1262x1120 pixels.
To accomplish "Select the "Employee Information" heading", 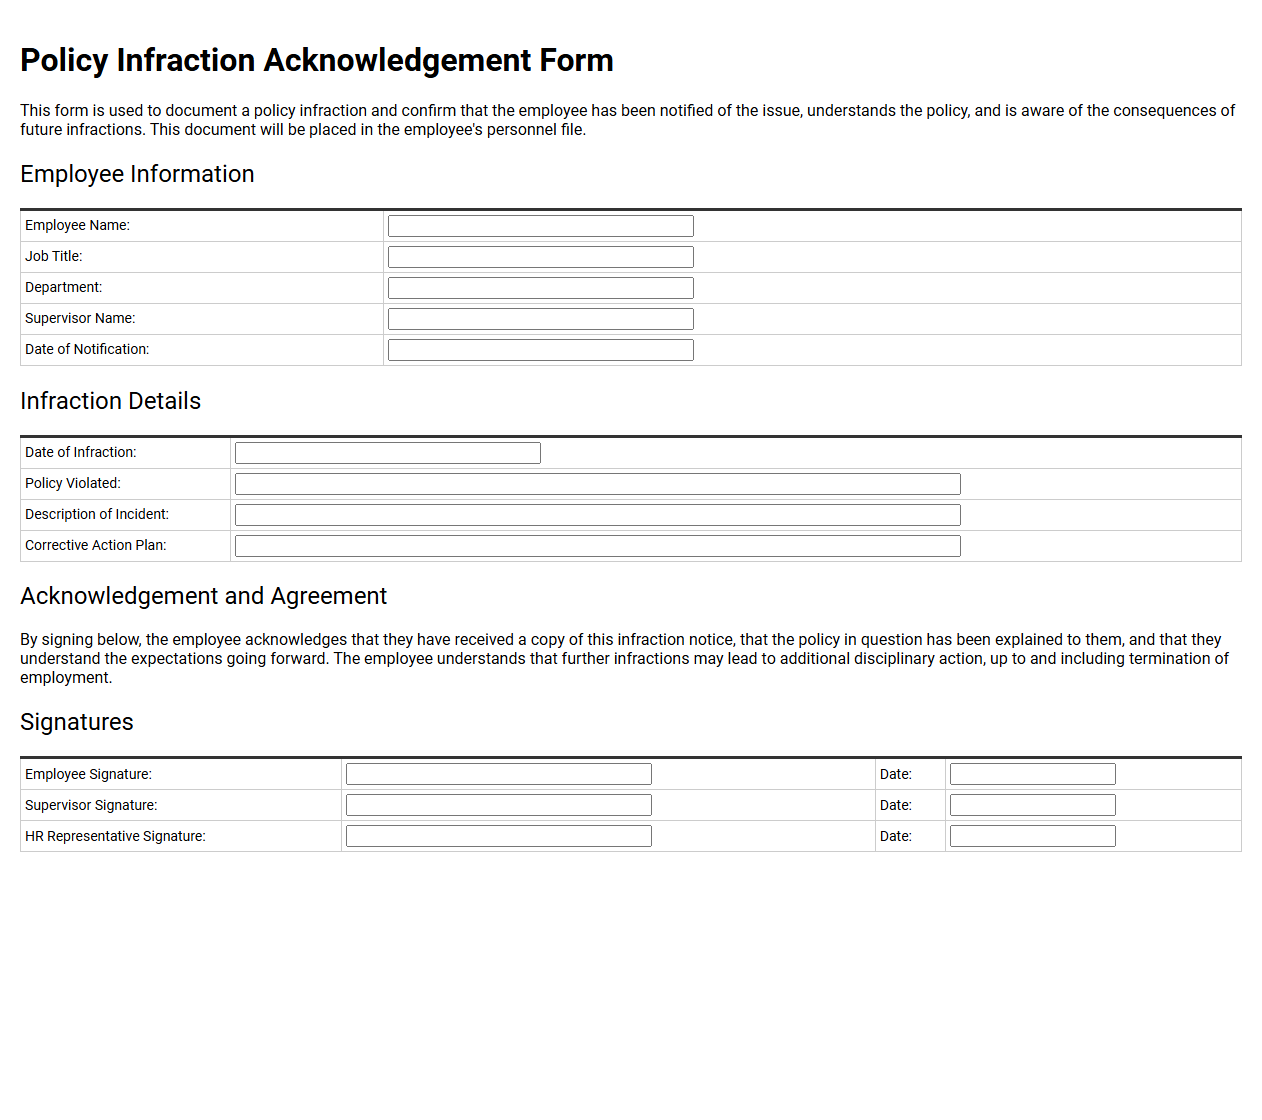I will [137, 174].
